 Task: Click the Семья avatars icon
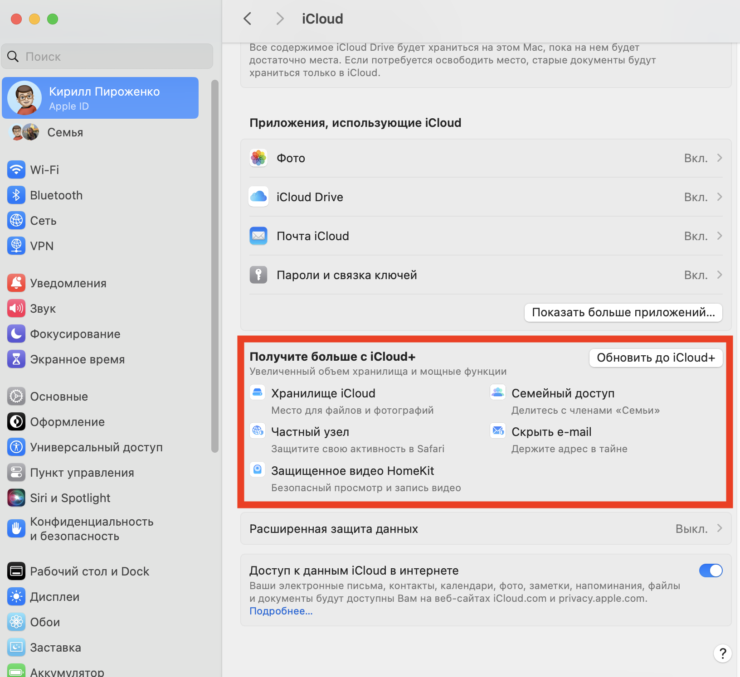[x=25, y=133]
